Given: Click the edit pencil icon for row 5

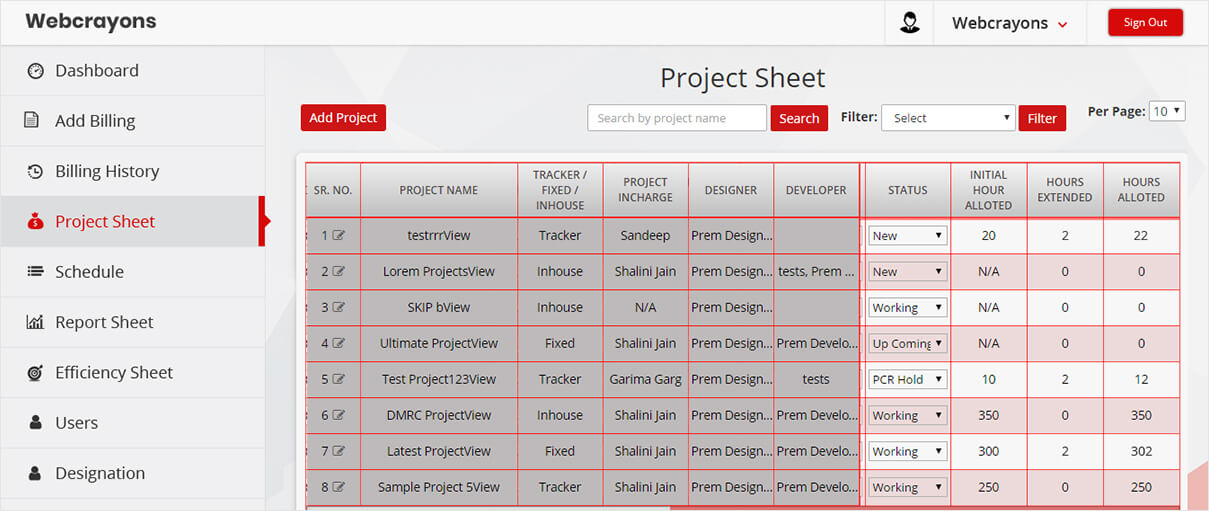Looking at the screenshot, I should (339, 380).
